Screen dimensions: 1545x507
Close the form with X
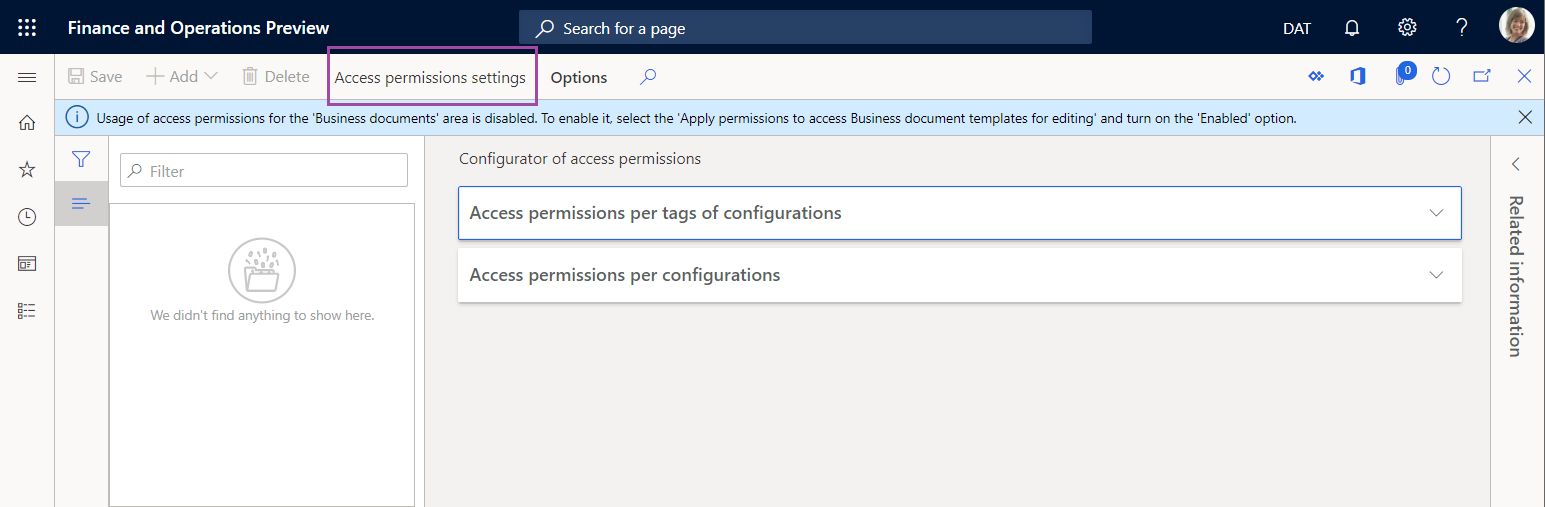1525,77
